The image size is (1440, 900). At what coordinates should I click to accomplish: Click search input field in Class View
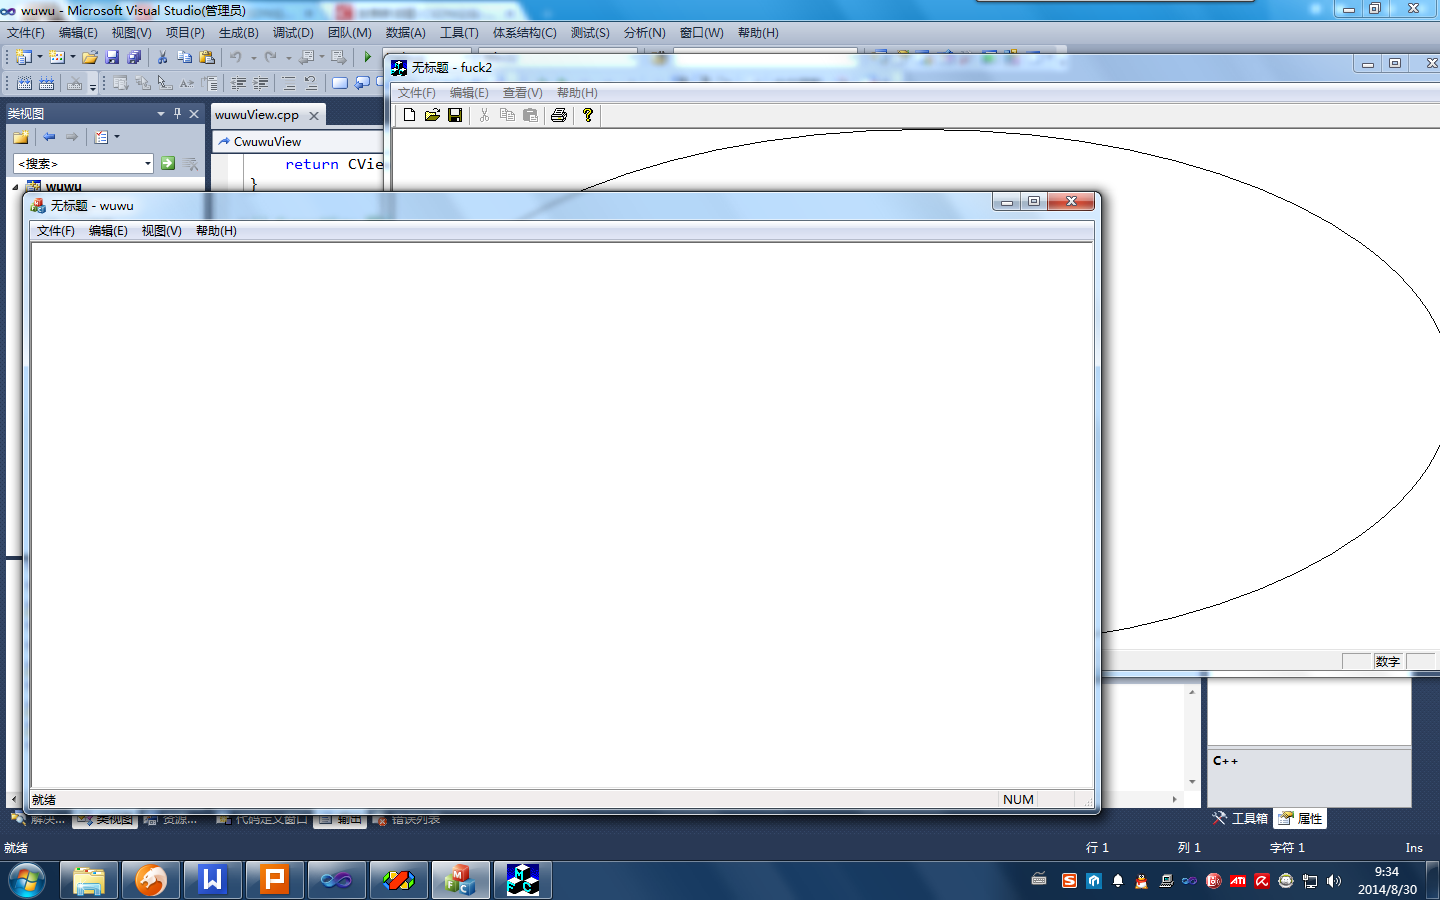point(77,163)
